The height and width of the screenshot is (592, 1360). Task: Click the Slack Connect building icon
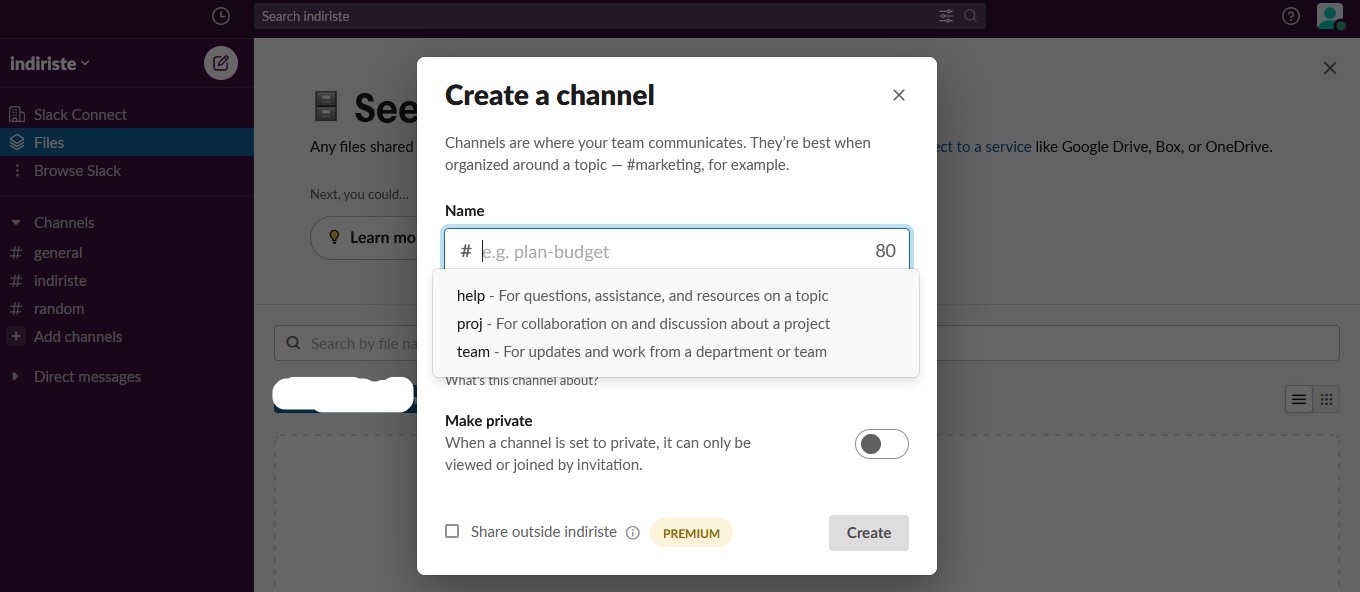tap(16, 114)
